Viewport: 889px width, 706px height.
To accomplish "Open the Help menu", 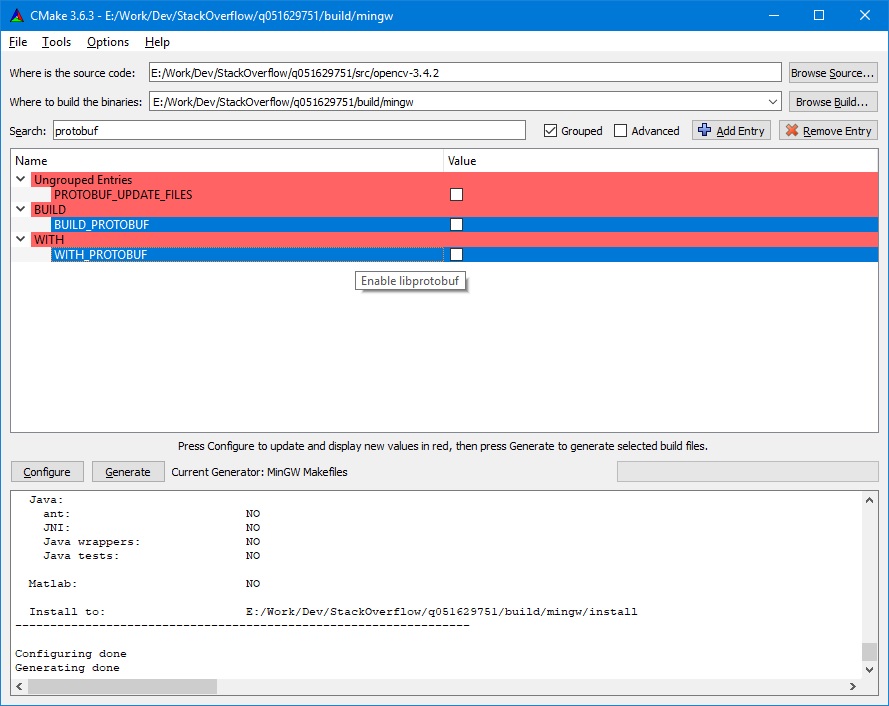I will pos(157,42).
